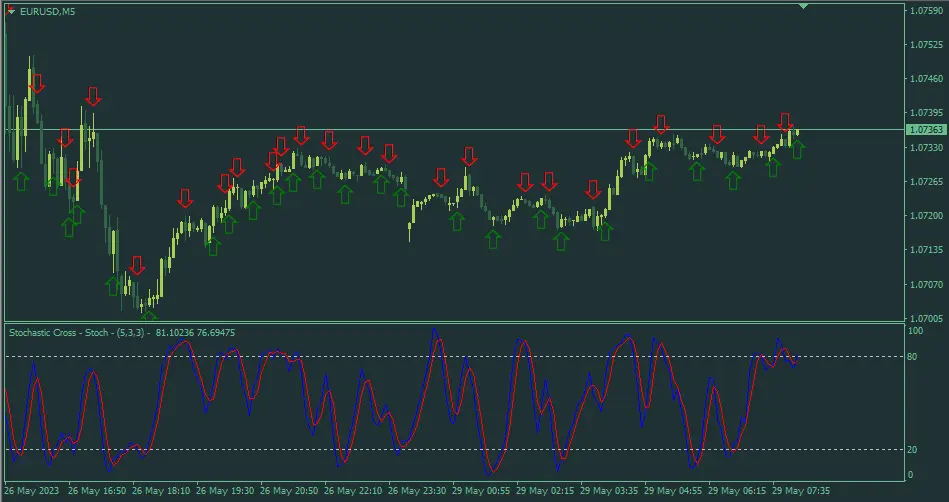Click the 1.07005 price scale label
The width and height of the screenshot is (949, 502).
coord(924,318)
